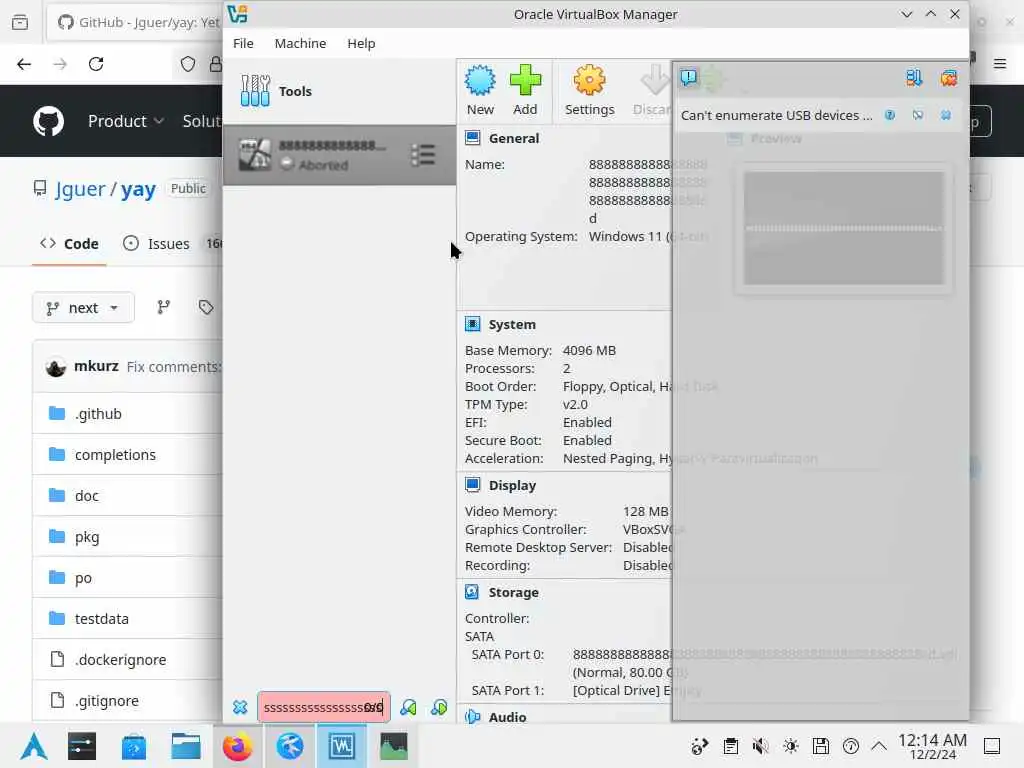Screen dimensions: 1024x768
Task: Open the po folder
Action: click(x=83, y=578)
